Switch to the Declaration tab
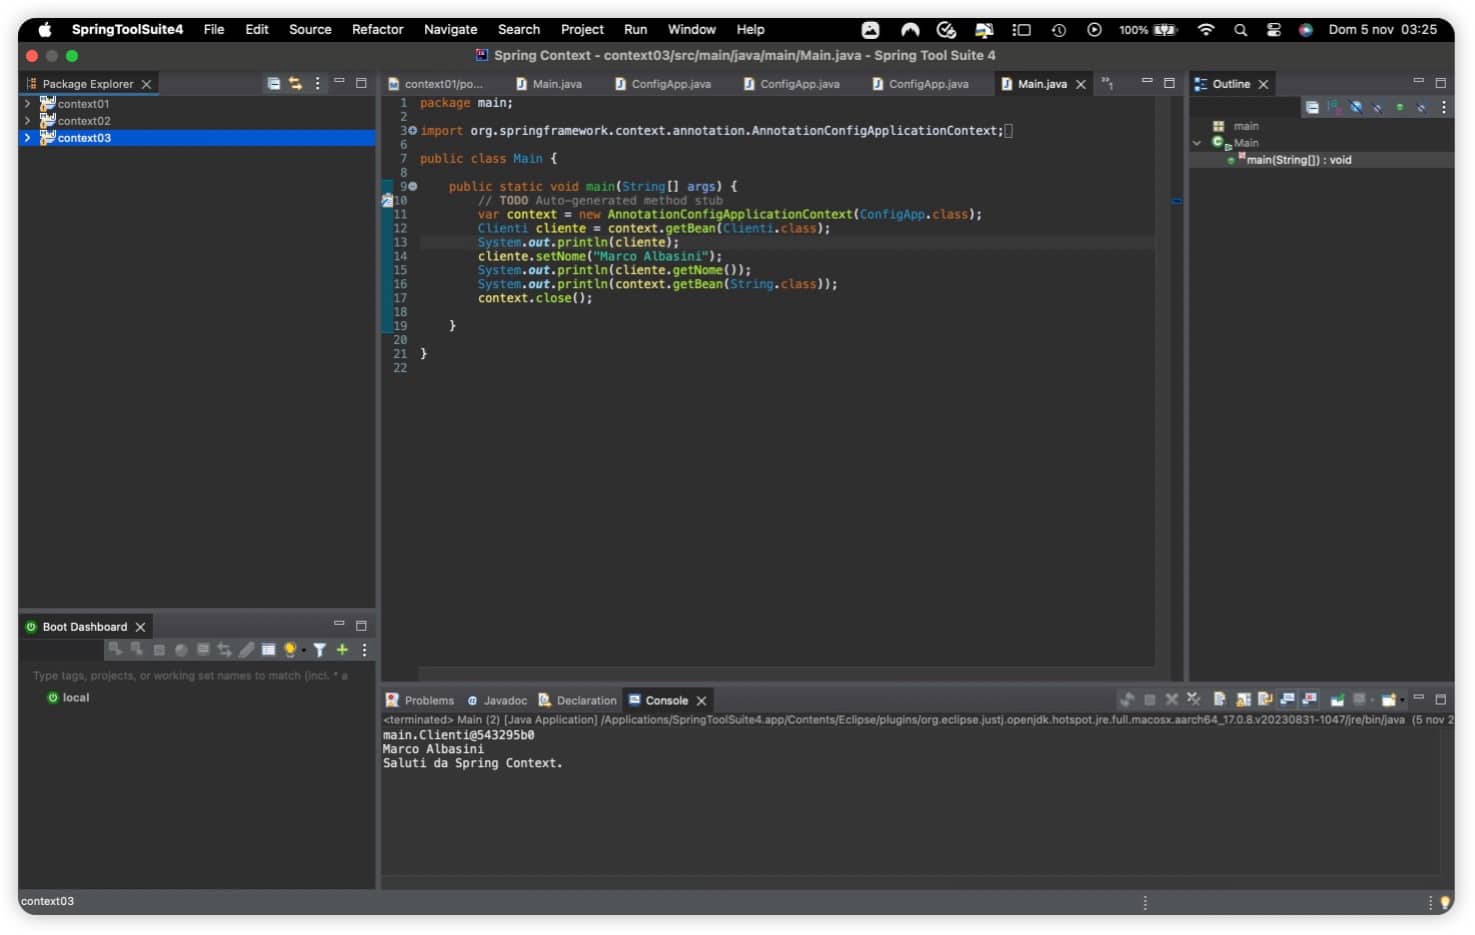 coord(578,701)
